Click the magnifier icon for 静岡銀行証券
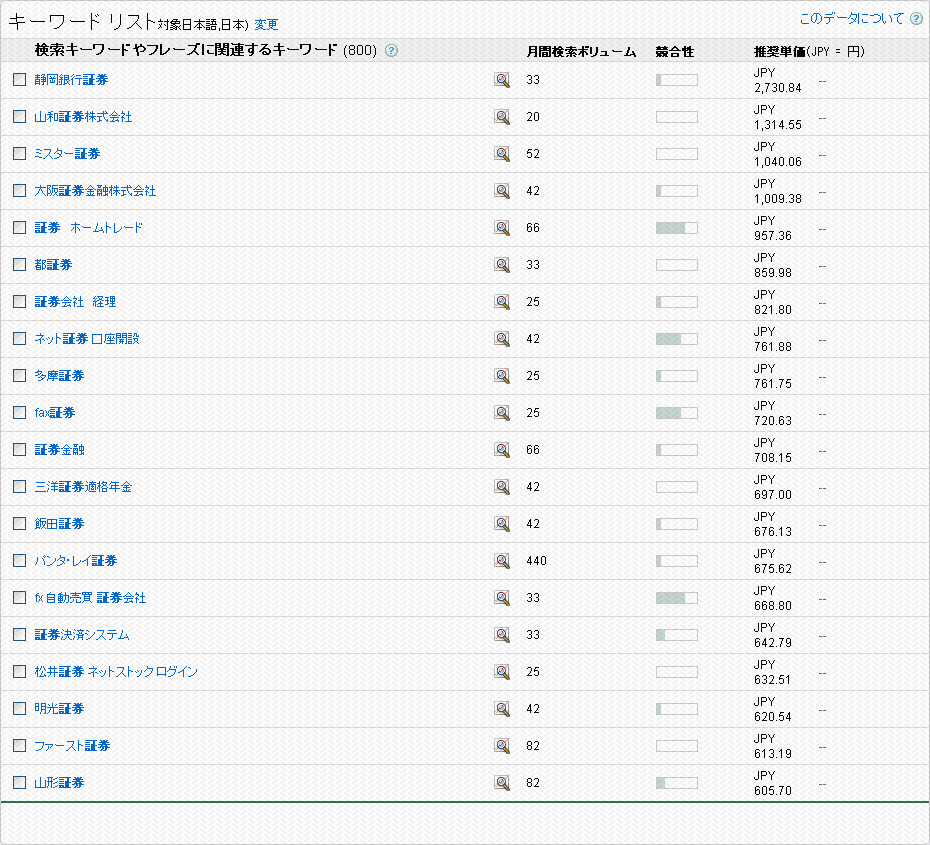Image resolution: width=930 pixels, height=845 pixels. coord(502,80)
